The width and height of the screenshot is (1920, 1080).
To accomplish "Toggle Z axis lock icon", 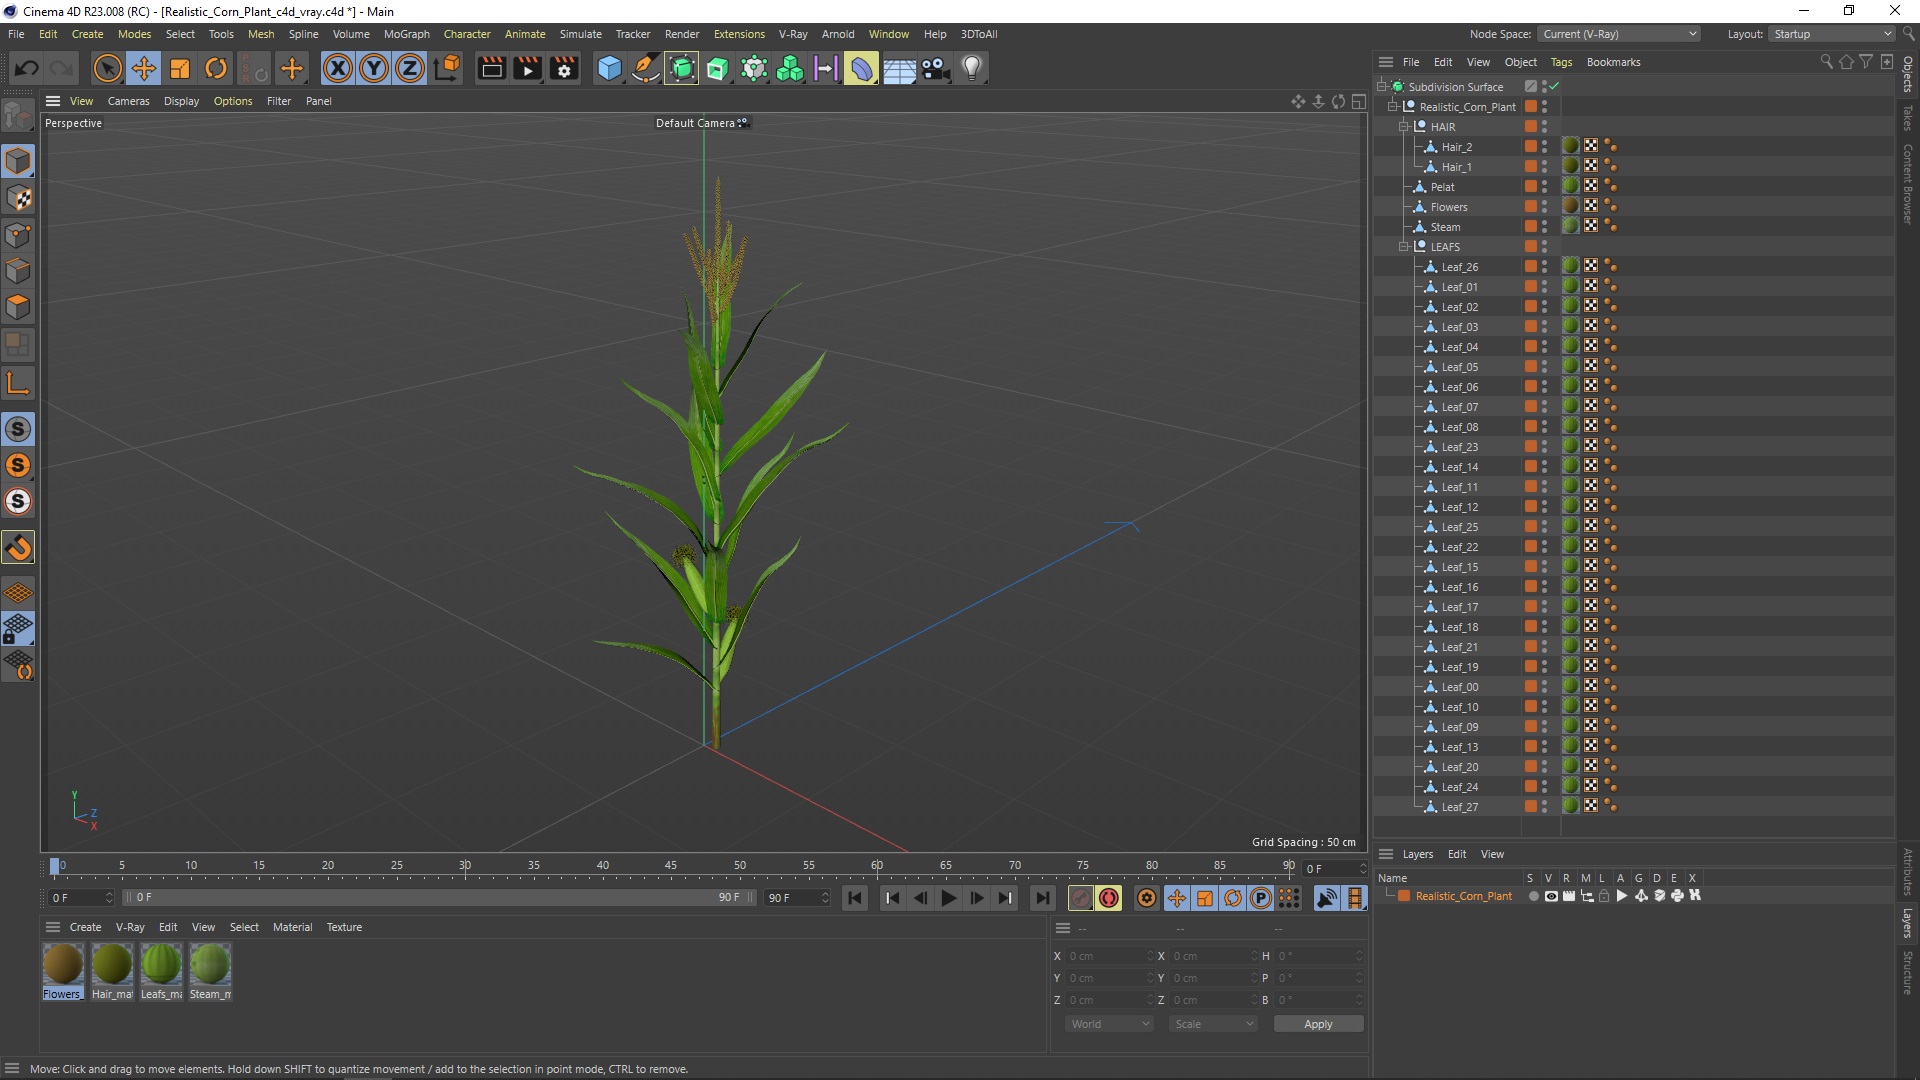I will [x=410, y=68].
